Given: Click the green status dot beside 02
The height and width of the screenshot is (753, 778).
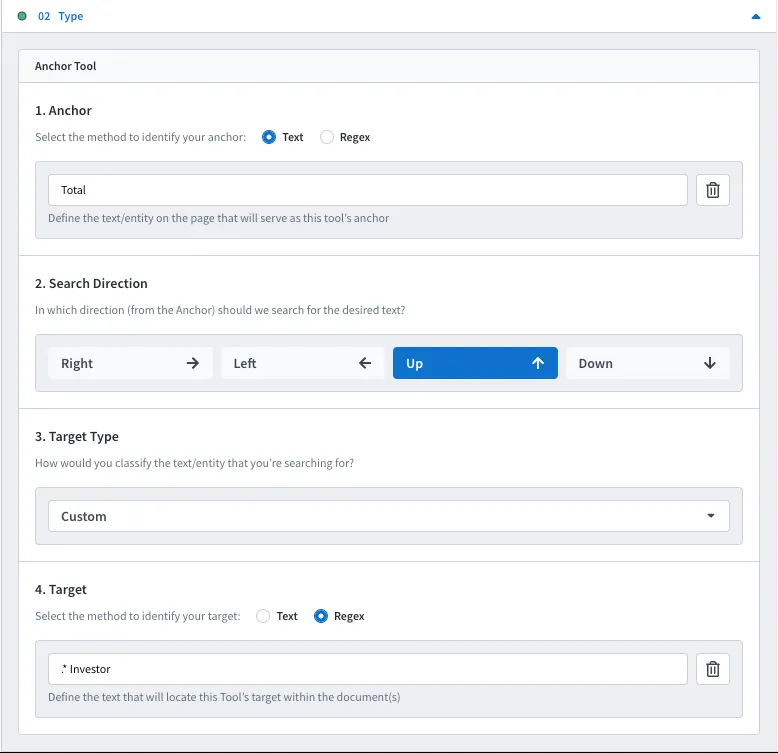Looking at the screenshot, I should tap(22, 16).
